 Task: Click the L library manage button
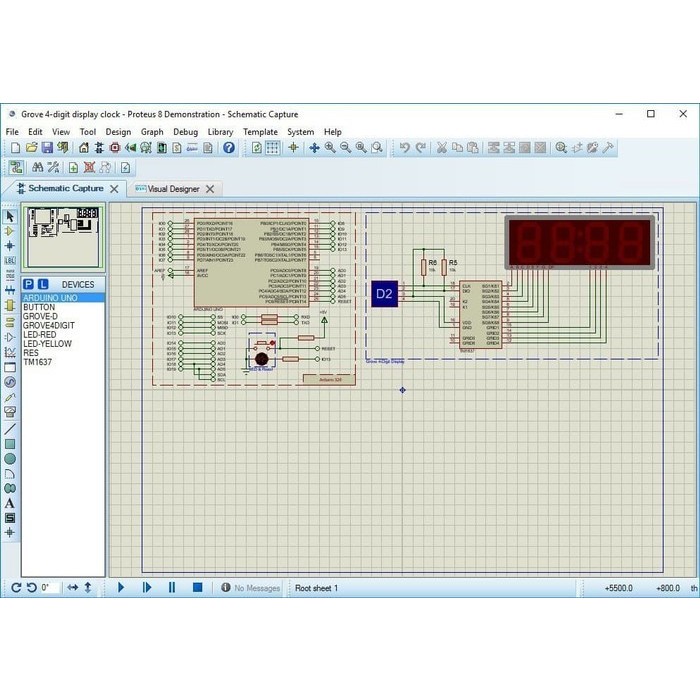tap(43, 284)
